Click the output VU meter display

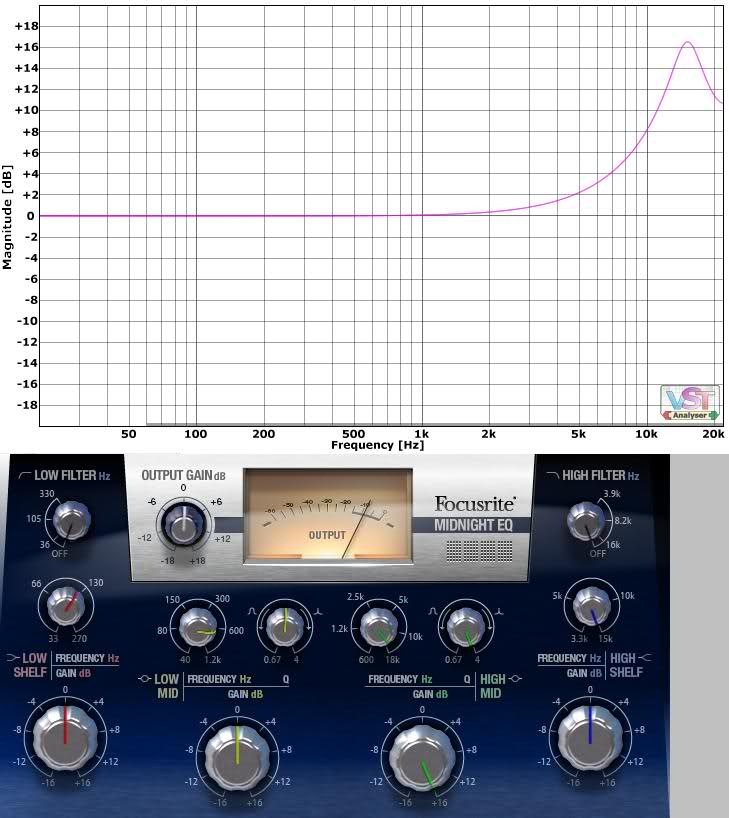[x=328, y=516]
